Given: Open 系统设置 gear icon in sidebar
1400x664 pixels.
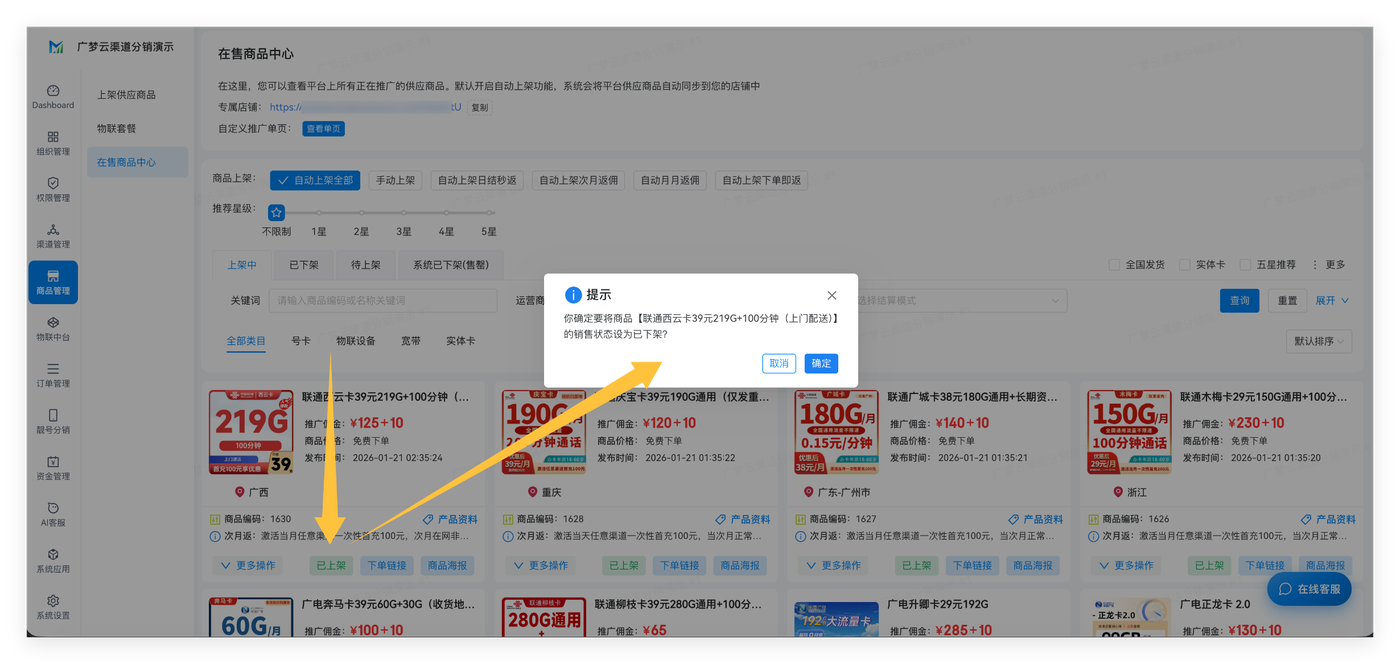Looking at the screenshot, I should (x=53, y=601).
